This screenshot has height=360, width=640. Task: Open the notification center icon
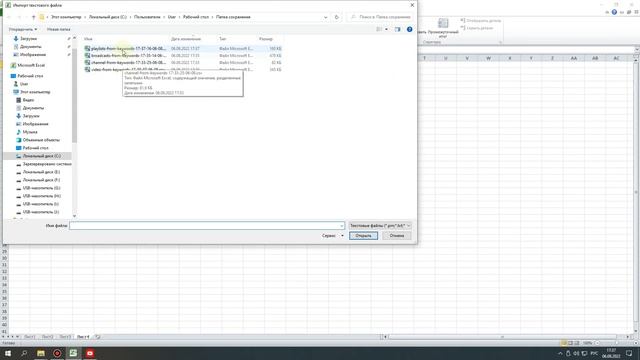click(629, 353)
